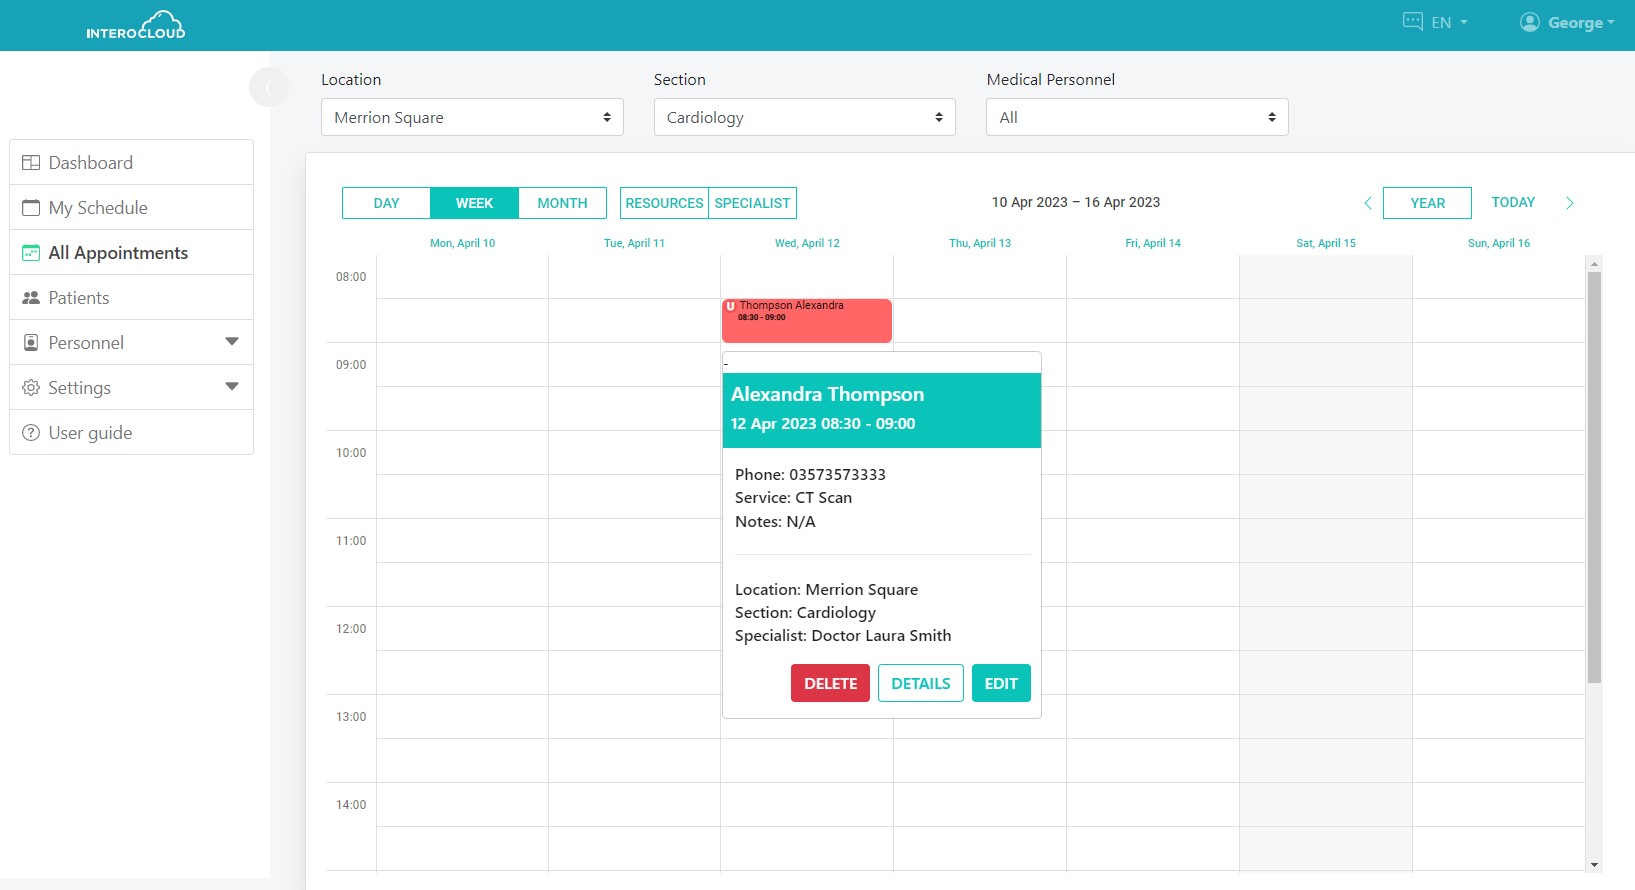Open the Medical Personnel dropdown

tap(1136, 118)
